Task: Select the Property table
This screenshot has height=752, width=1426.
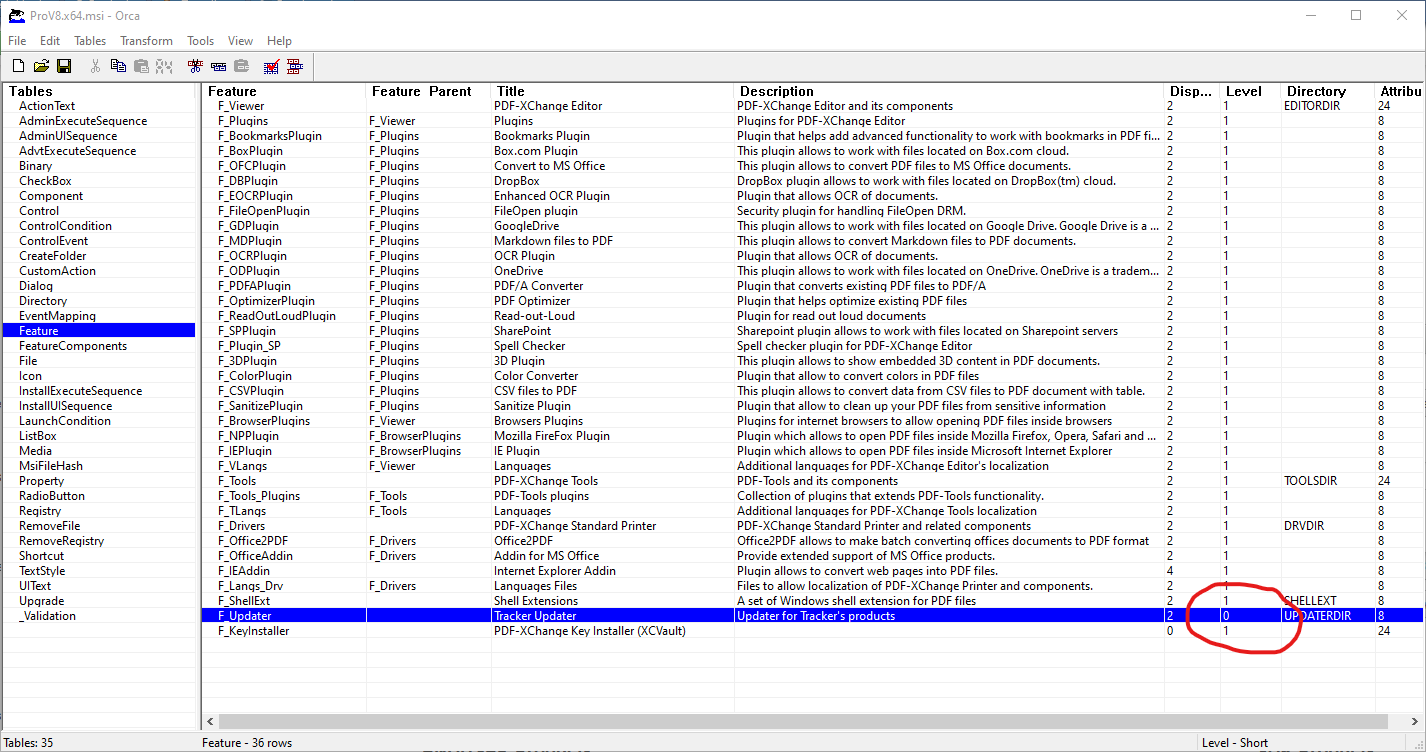Action: (x=41, y=481)
